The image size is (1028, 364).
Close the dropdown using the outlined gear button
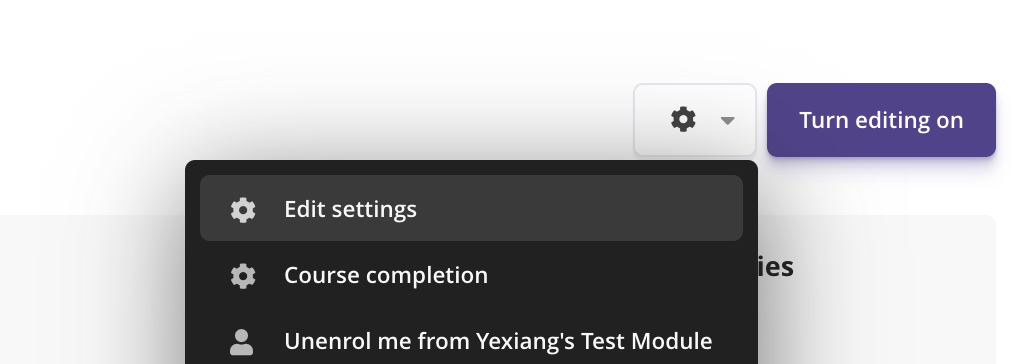(695, 120)
